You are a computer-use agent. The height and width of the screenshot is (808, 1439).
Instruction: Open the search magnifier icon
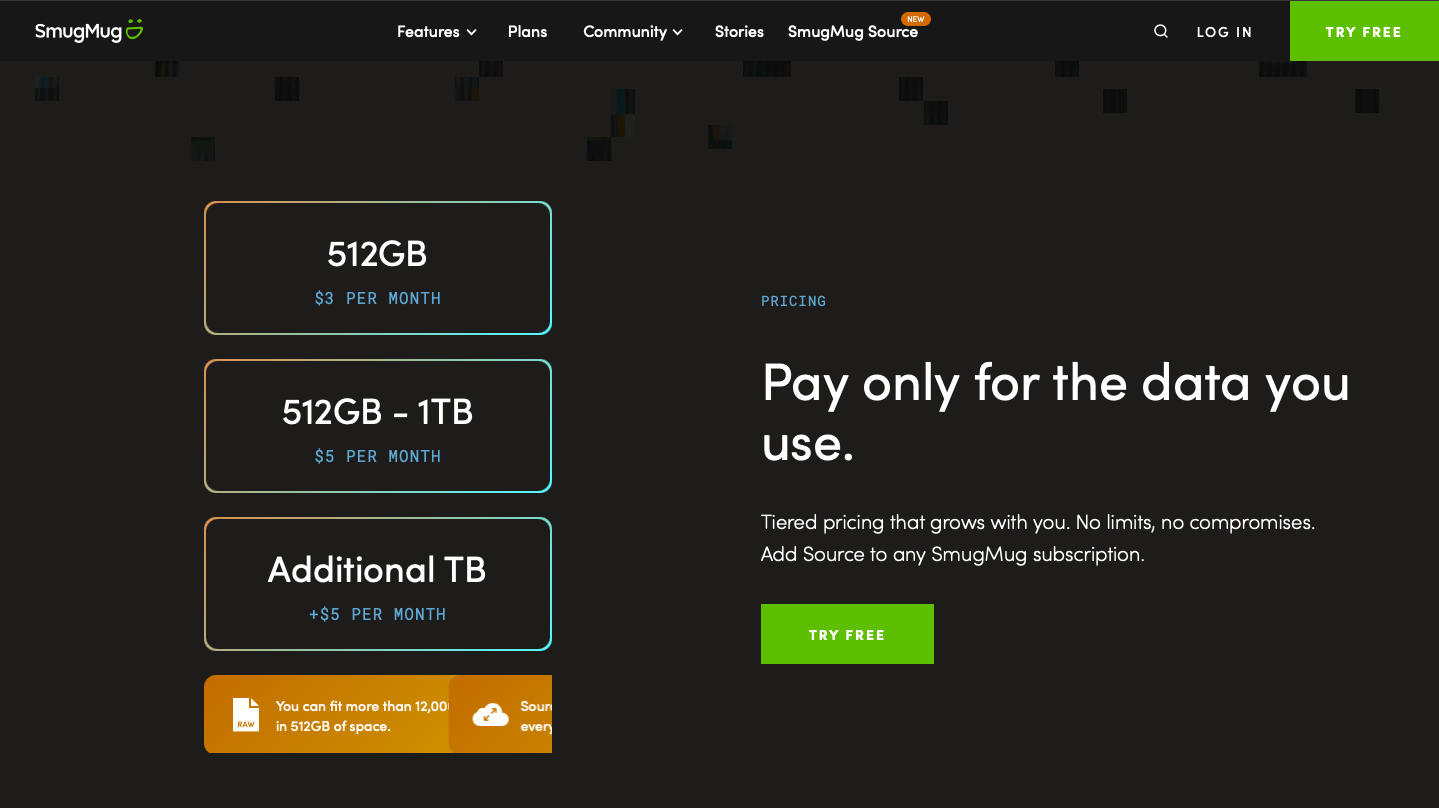pyautogui.click(x=1161, y=31)
